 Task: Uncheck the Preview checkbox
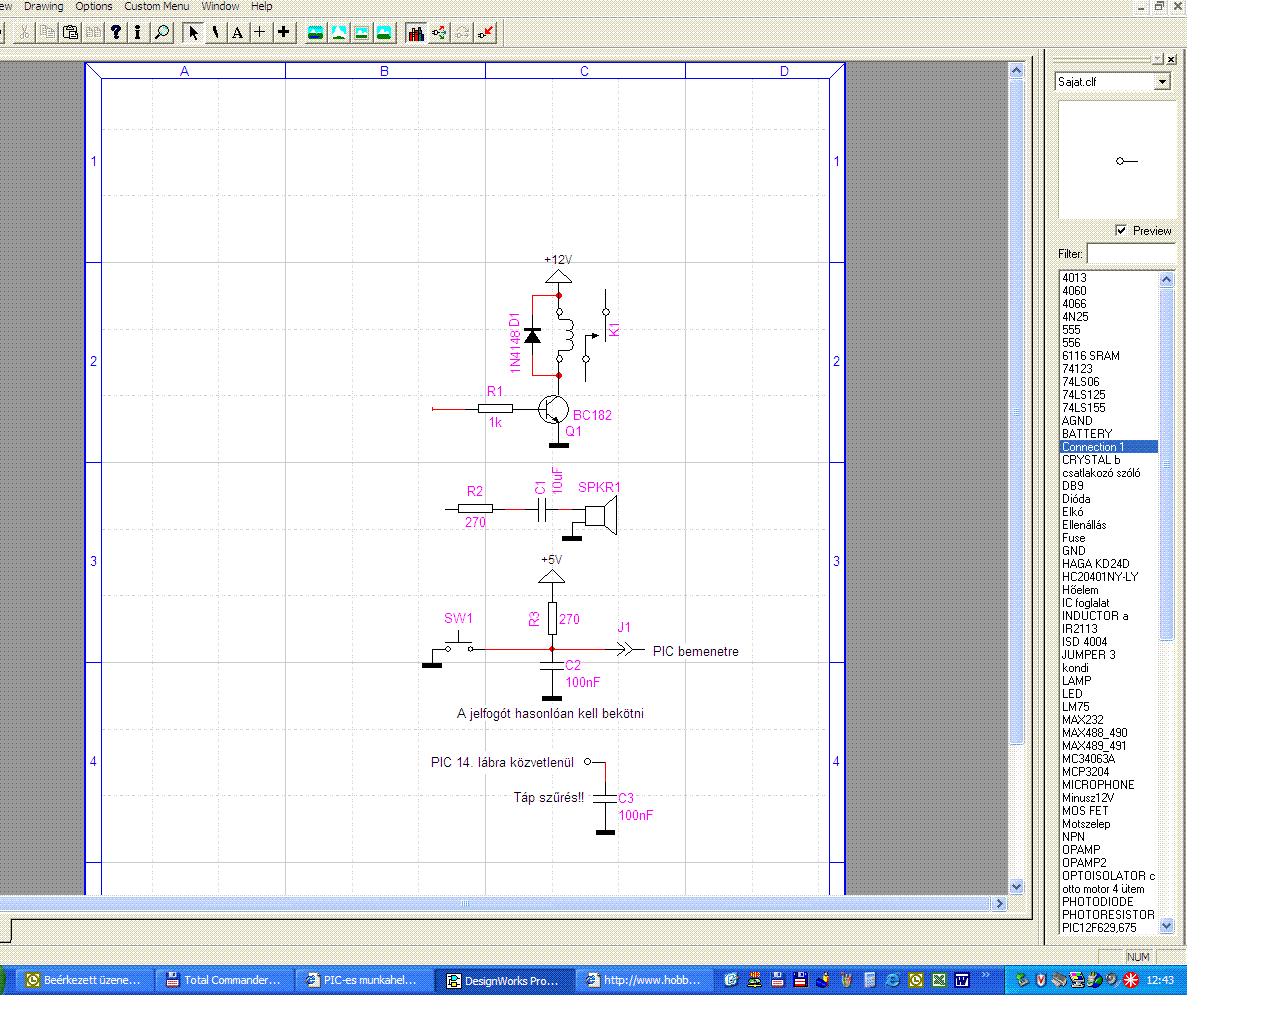(1121, 230)
